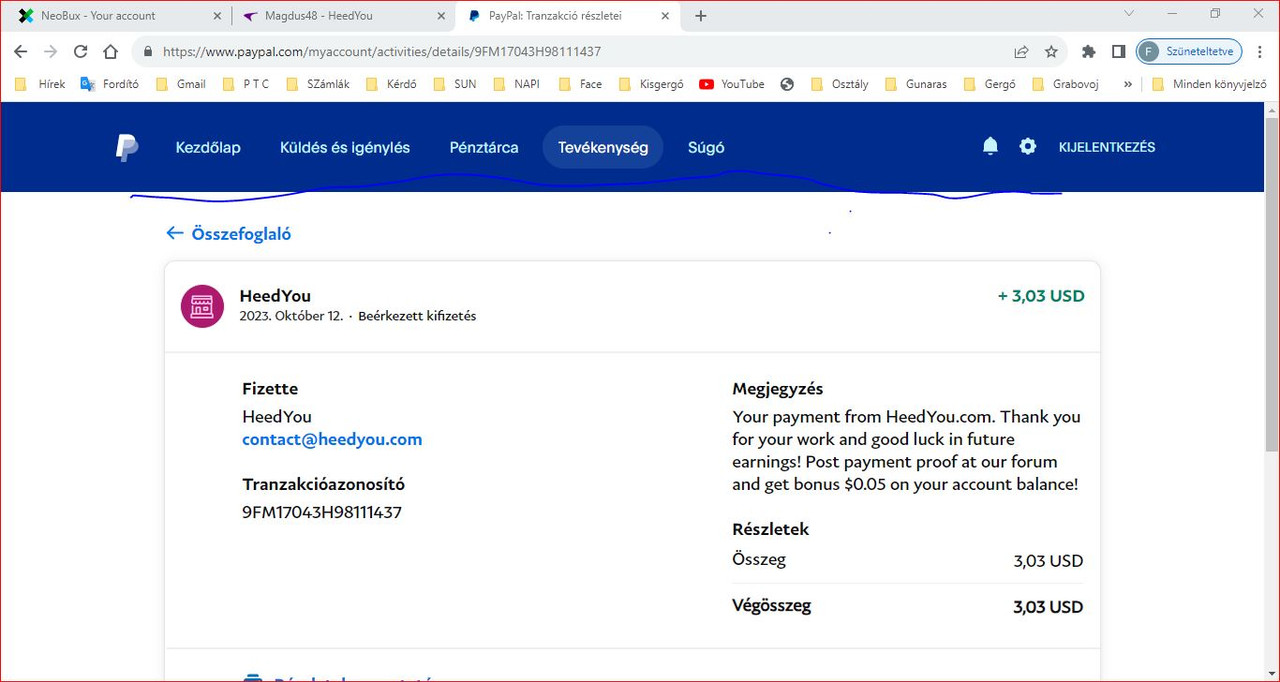
Task: Open the NAPI bookmarks folder
Action: [x=517, y=84]
